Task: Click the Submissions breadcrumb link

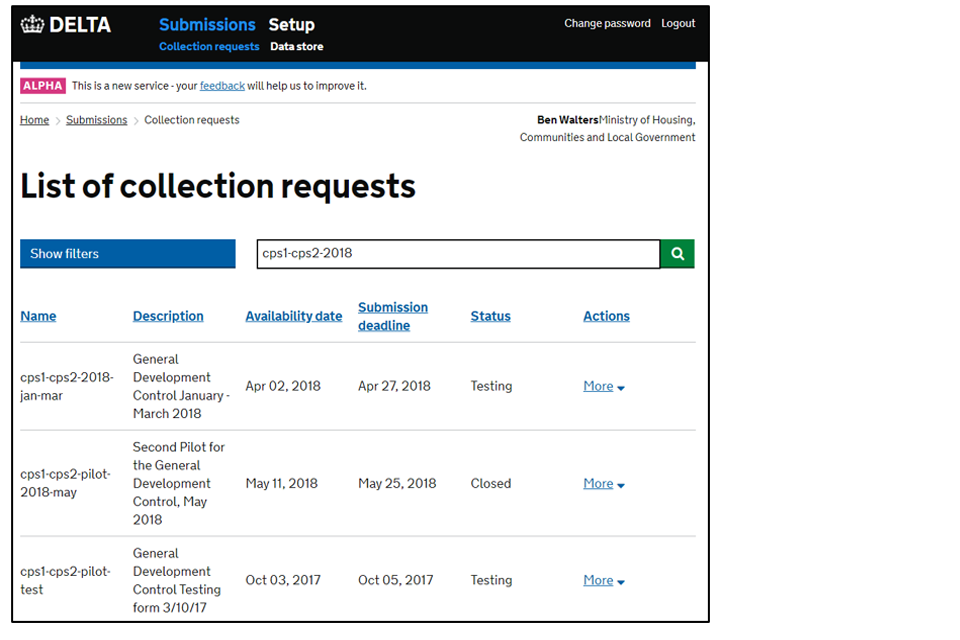Action: 96,120
